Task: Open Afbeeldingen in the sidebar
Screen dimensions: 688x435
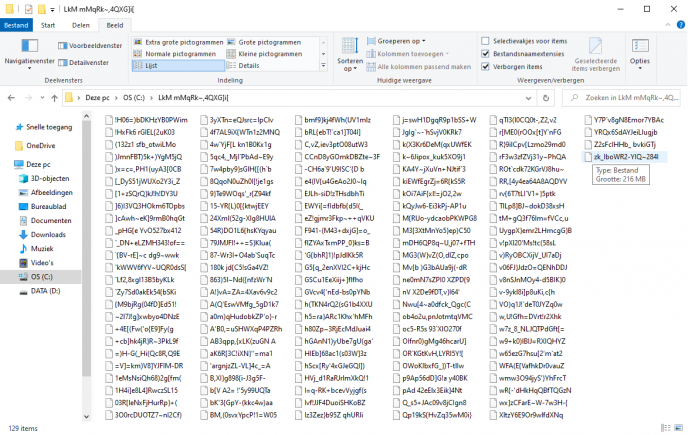Action: pyautogui.click(x=46, y=193)
